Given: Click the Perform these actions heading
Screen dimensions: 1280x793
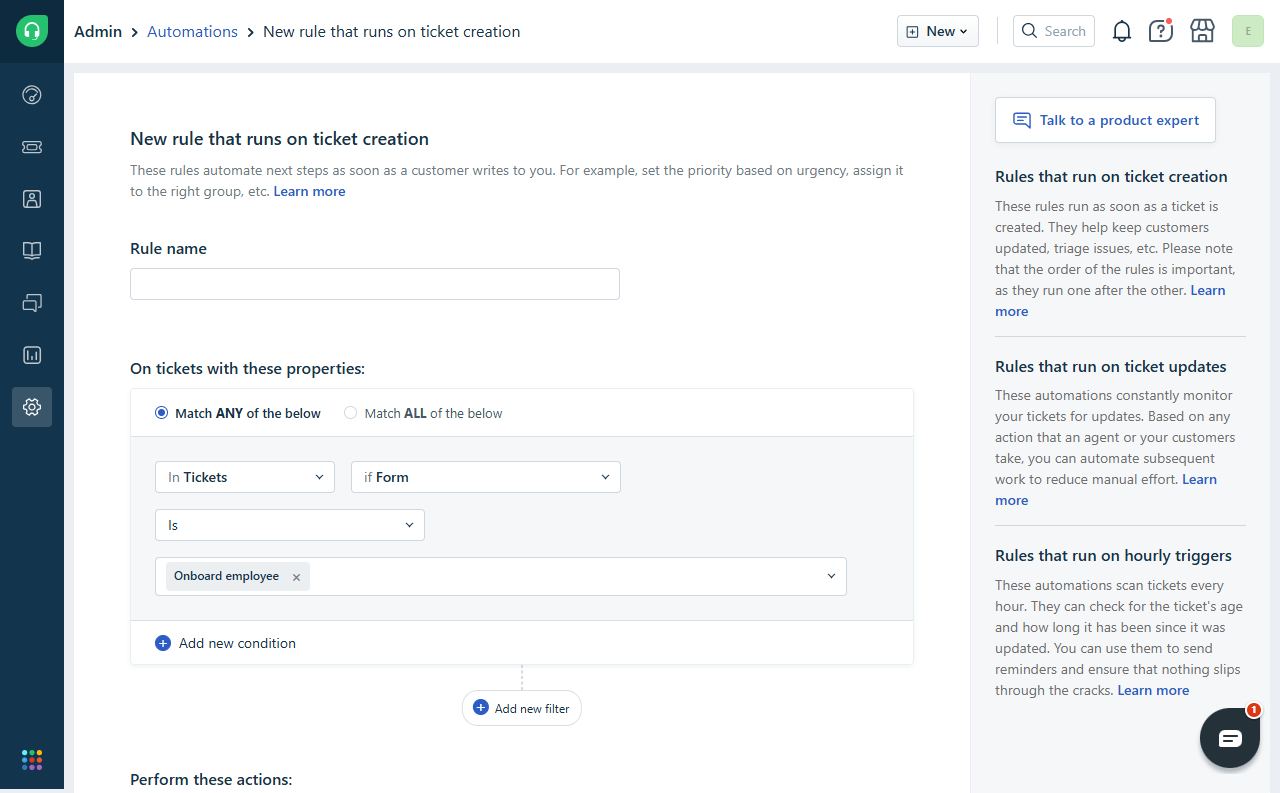Looking at the screenshot, I should (x=211, y=779).
